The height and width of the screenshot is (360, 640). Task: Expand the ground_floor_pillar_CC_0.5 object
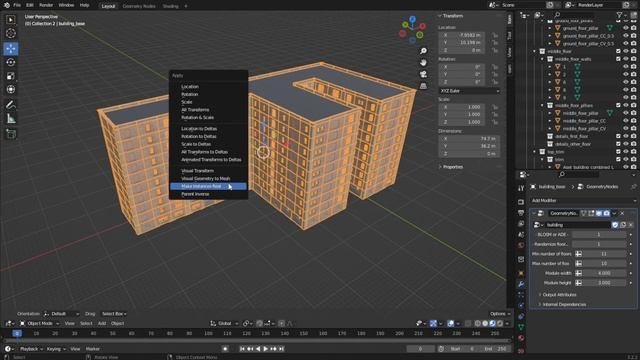(x=550, y=36)
